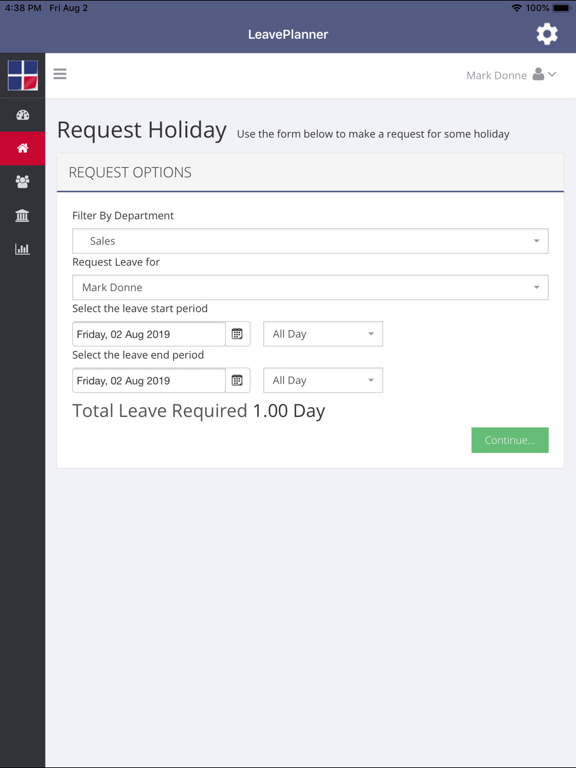Image resolution: width=576 pixels, height=768 pixels.
Task: Expand the Request Leave for dropdown
Action: [310, 288]
